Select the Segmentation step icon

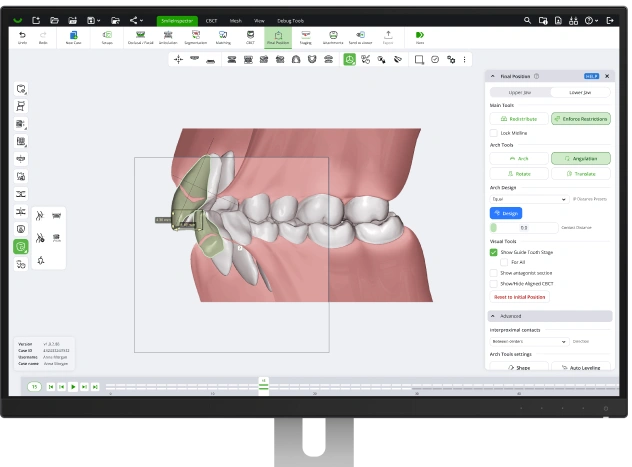[x=195, y=36]
